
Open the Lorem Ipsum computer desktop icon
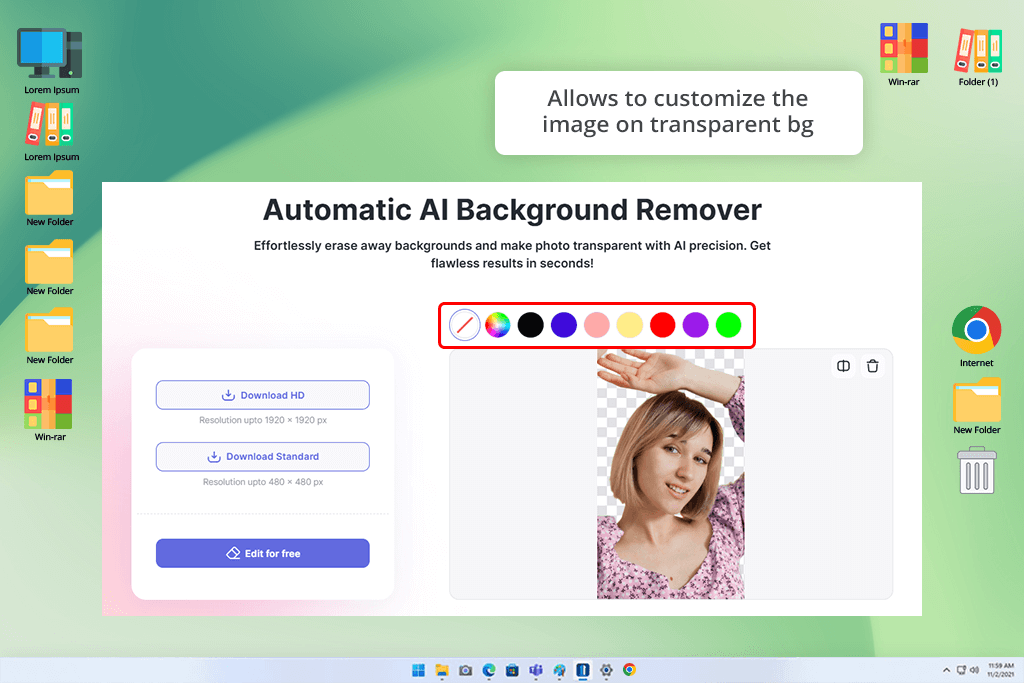point(50,61)
